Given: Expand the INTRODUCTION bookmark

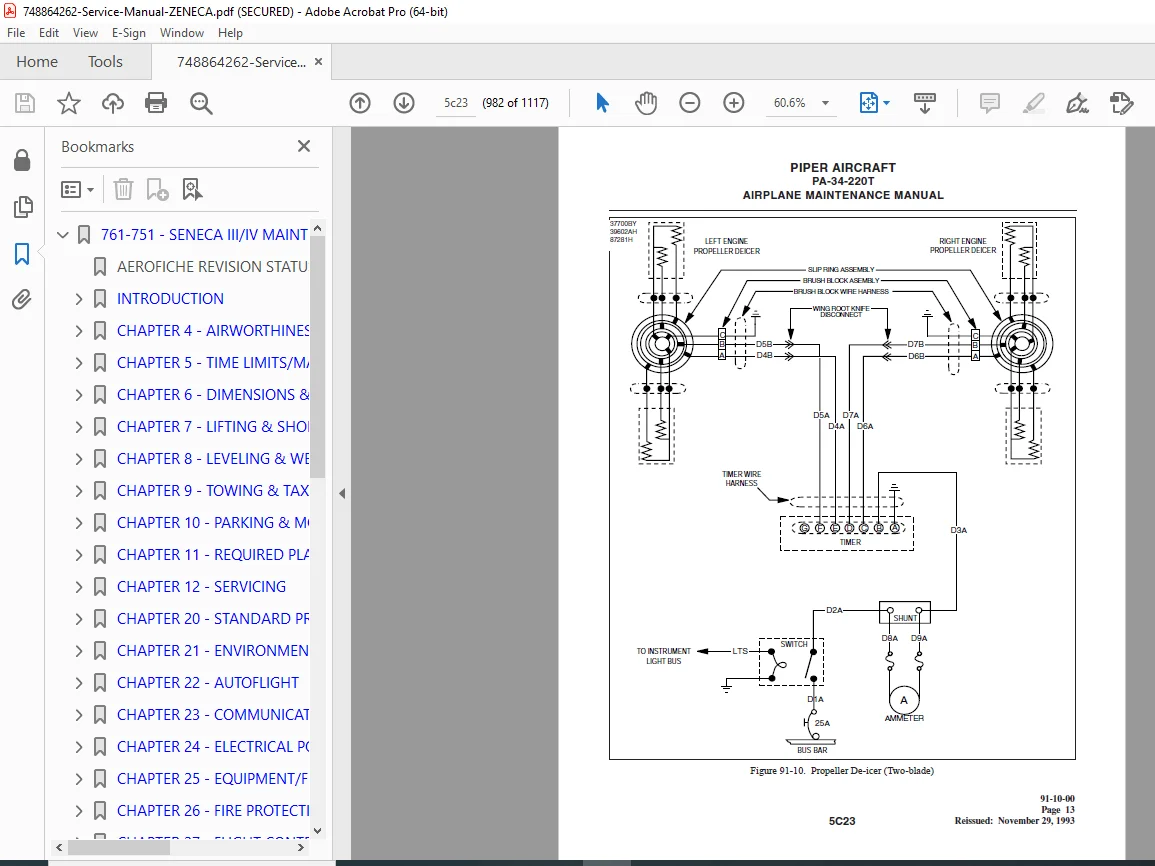Looking at the screenshot, I should coord(79,299).
